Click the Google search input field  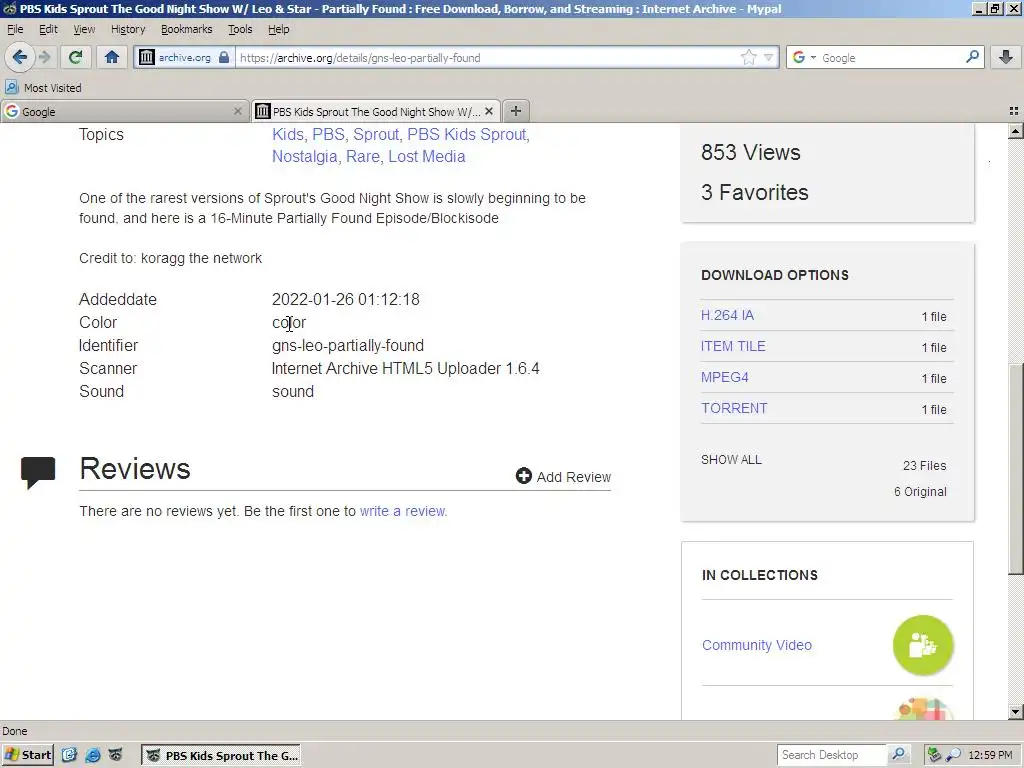891,57
